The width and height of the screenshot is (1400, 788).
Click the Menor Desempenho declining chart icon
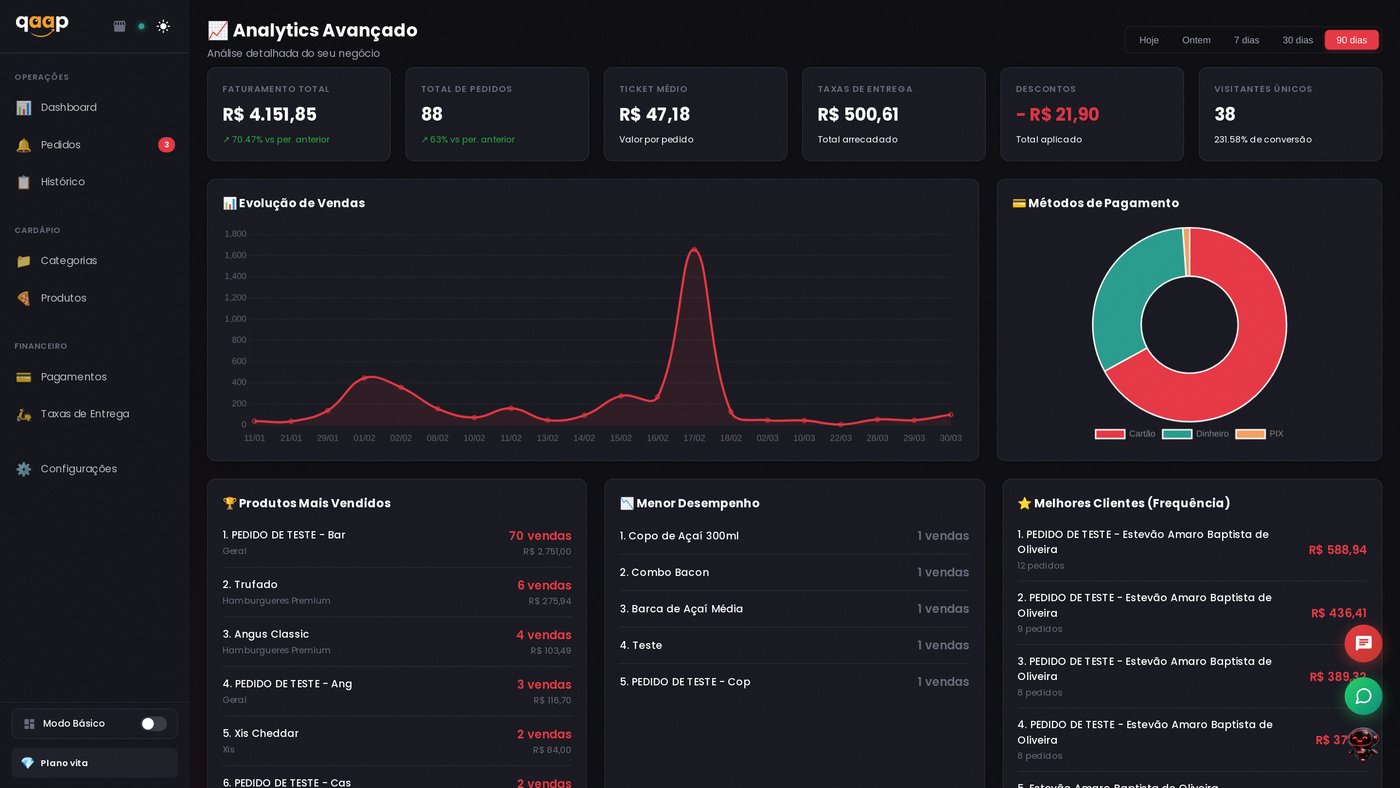627,503
